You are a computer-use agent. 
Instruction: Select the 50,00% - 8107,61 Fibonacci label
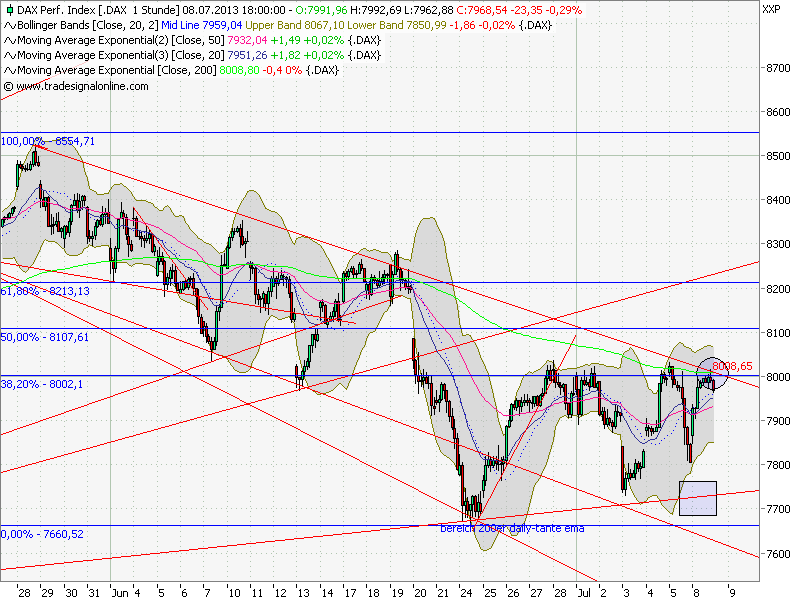point(44,337)
